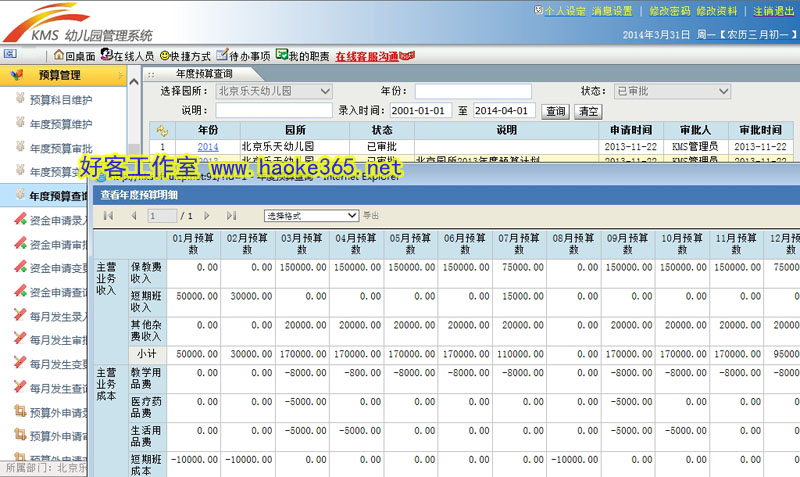Open 资金申请录入 sidebar item

(58, 220)
